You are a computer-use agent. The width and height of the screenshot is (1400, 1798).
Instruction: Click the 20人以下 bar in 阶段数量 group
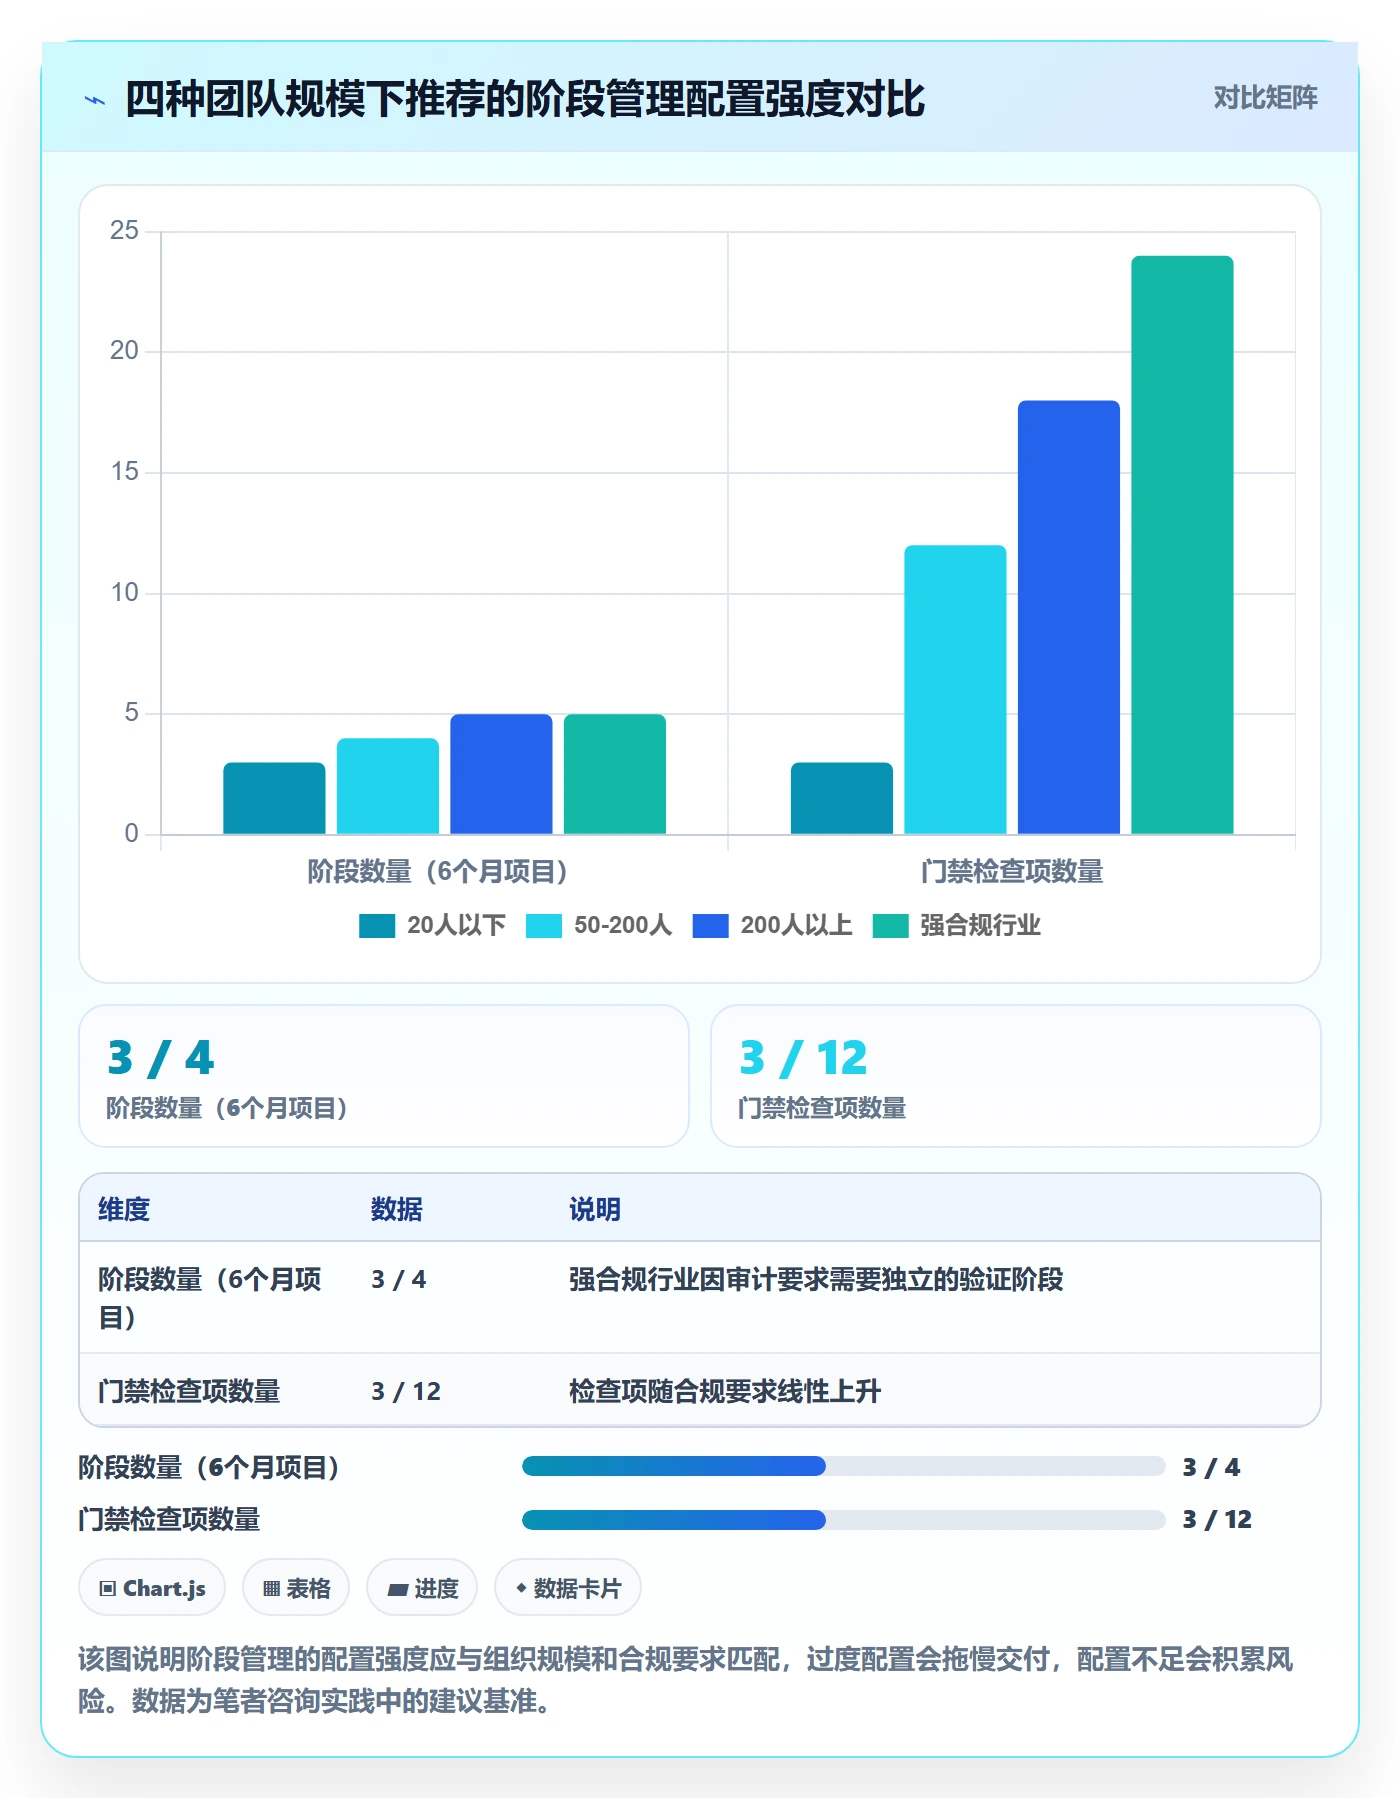coord(274,798)
